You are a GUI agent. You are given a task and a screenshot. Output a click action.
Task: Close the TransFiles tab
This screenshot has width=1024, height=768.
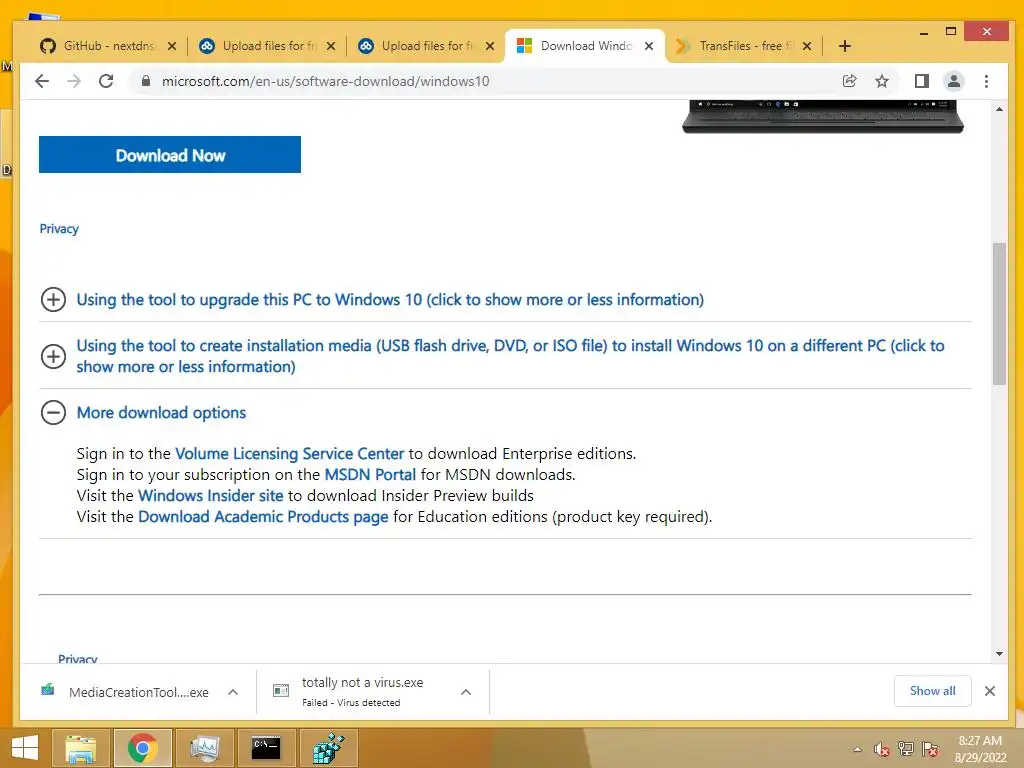tap(807, 46)
